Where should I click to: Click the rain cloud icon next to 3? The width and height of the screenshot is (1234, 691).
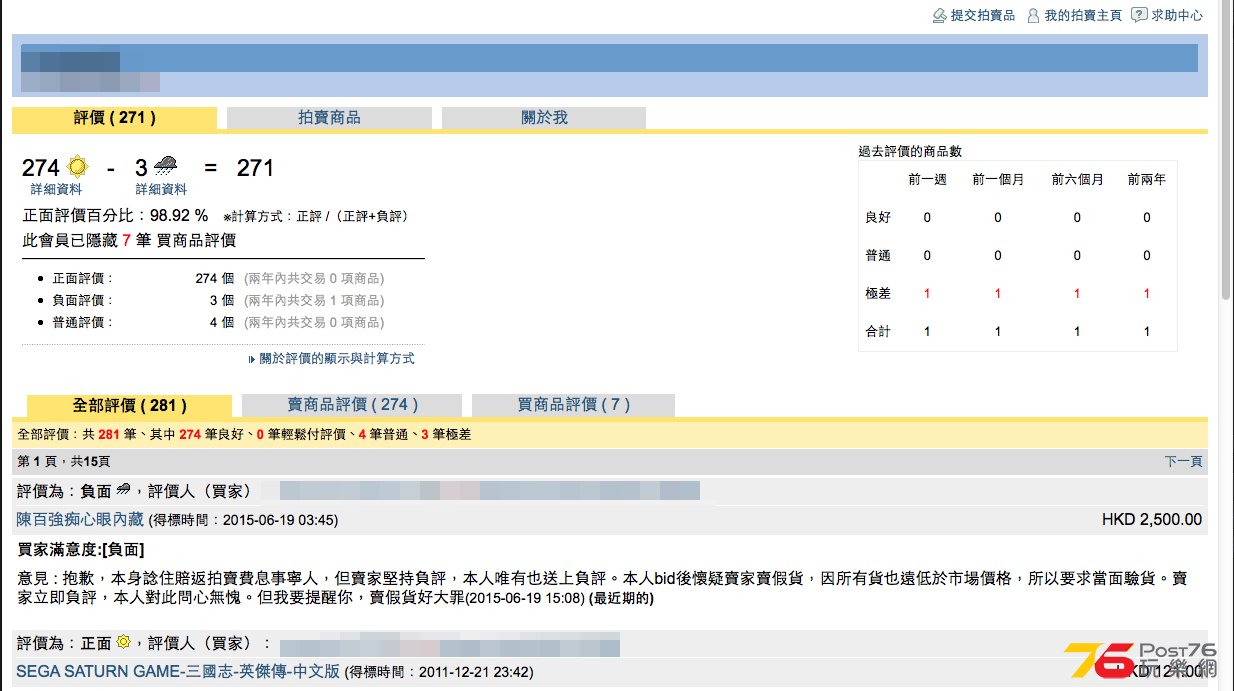coord(165,167)
